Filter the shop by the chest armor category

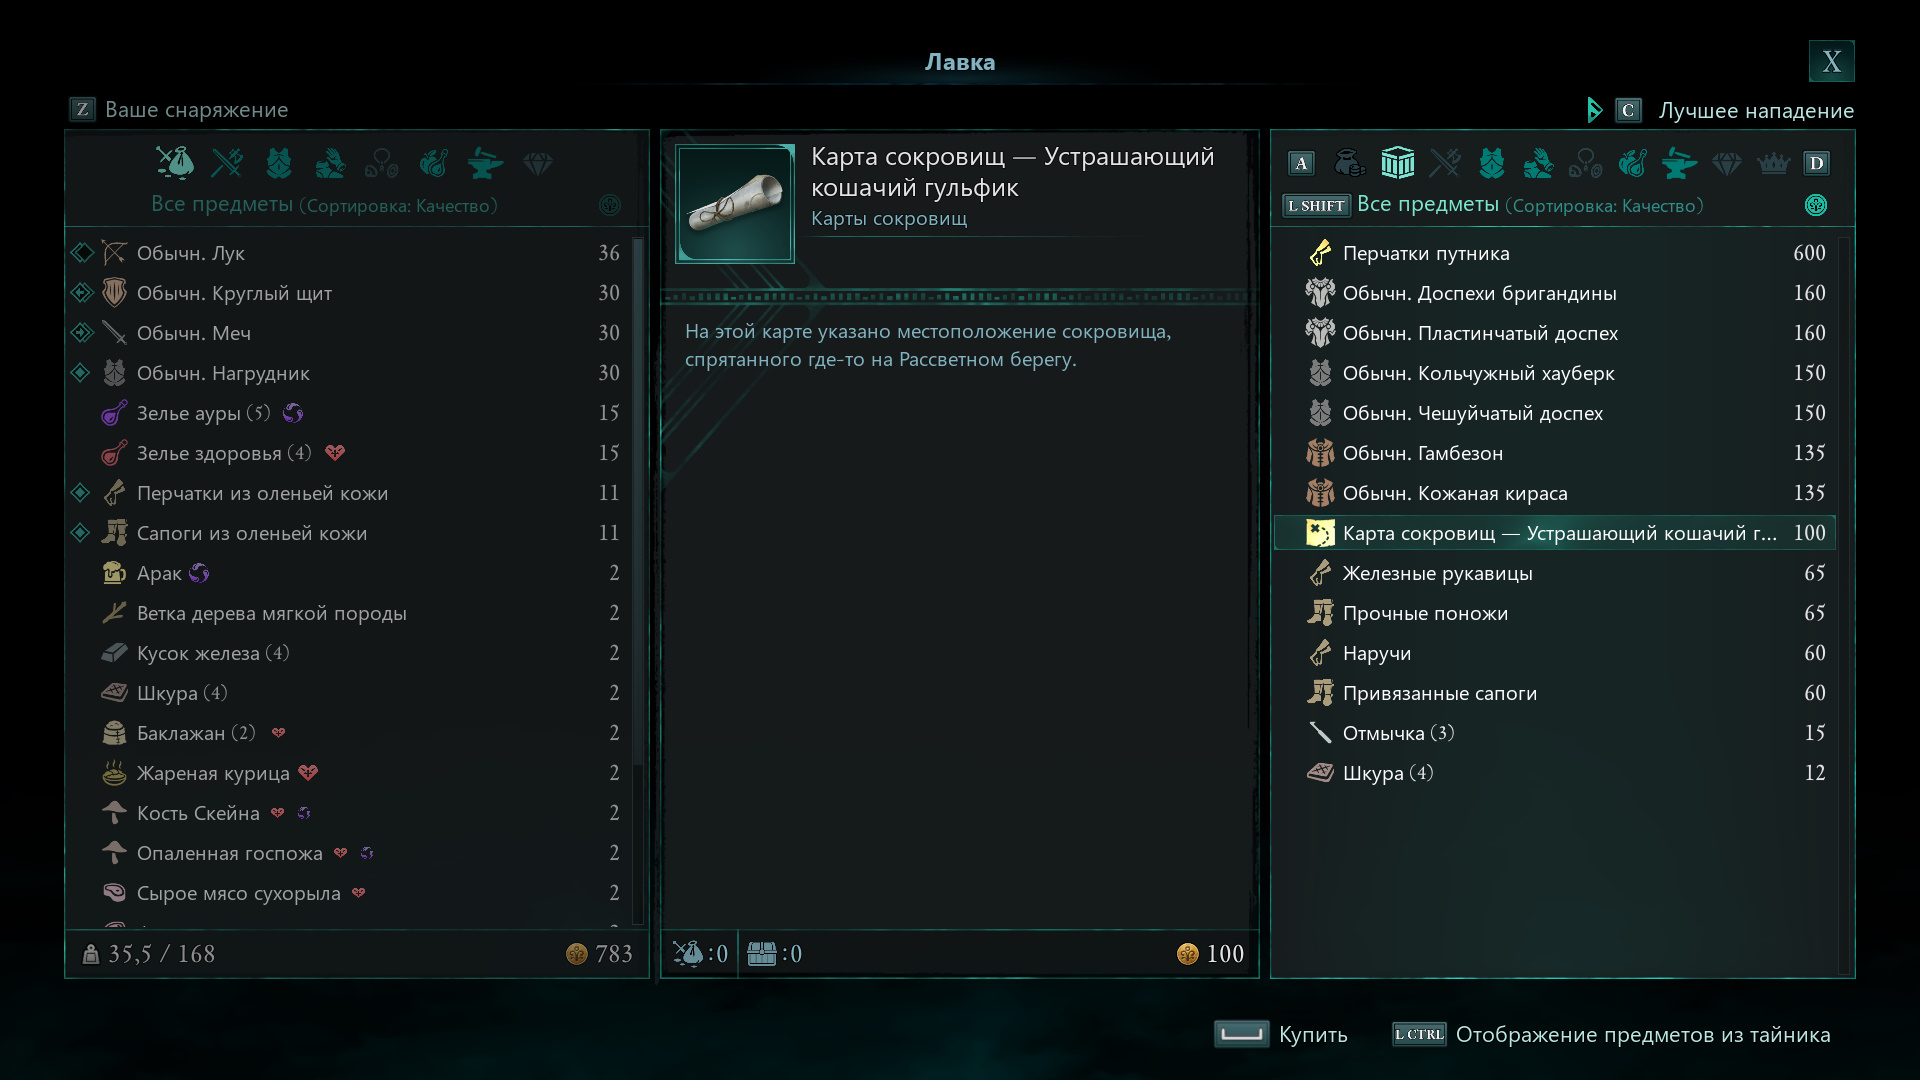coord(1491,163)
